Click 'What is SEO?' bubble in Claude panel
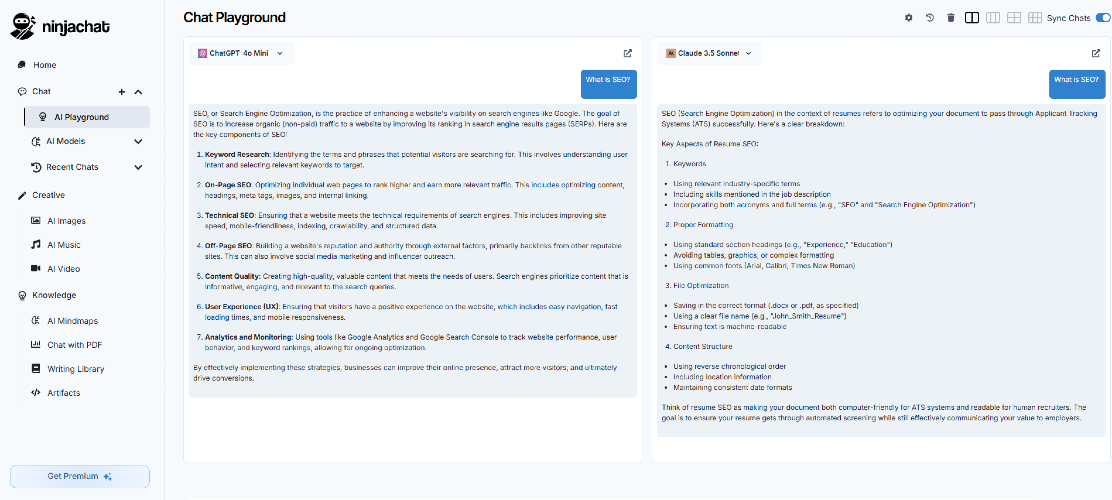 [1077, 84]
